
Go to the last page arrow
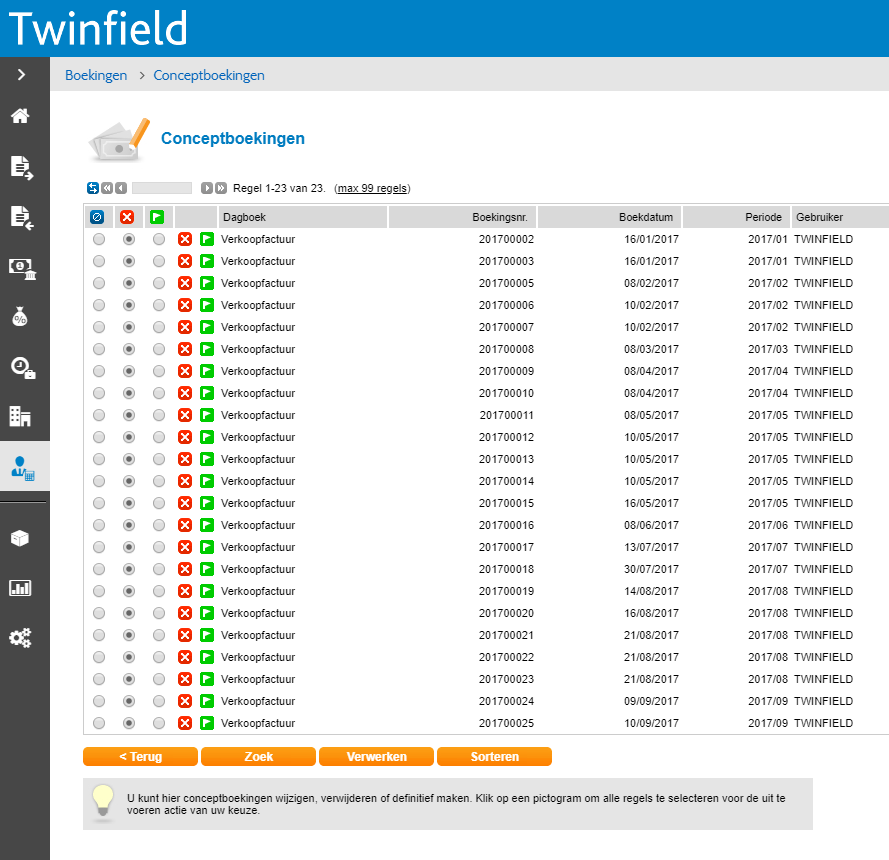221,188
